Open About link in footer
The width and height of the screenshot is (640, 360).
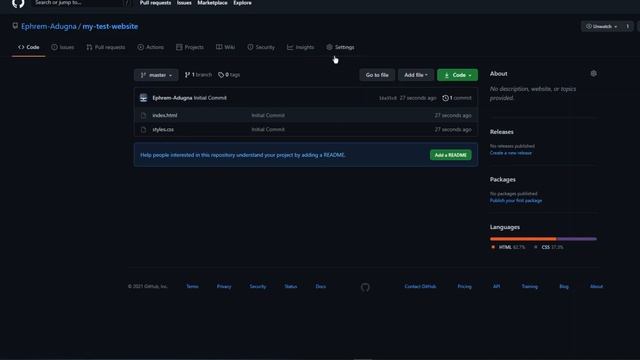click(596, 287)
